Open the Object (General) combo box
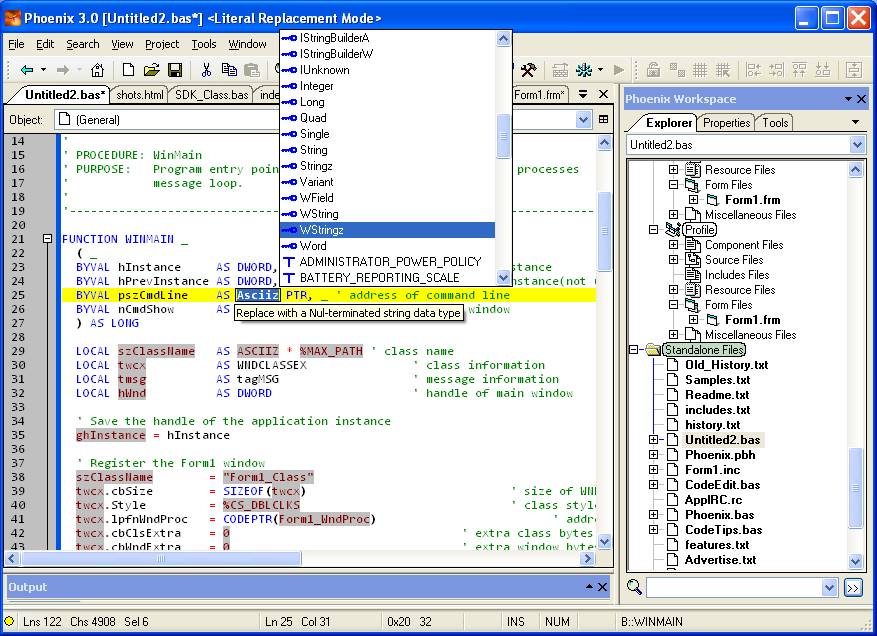The image size is (877, 636). [583, 119]
